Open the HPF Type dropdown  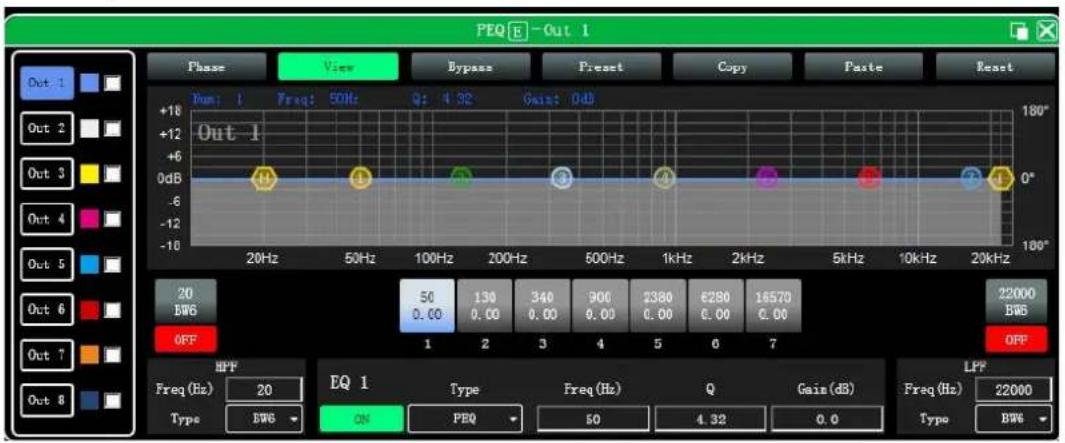coord(265,419)
